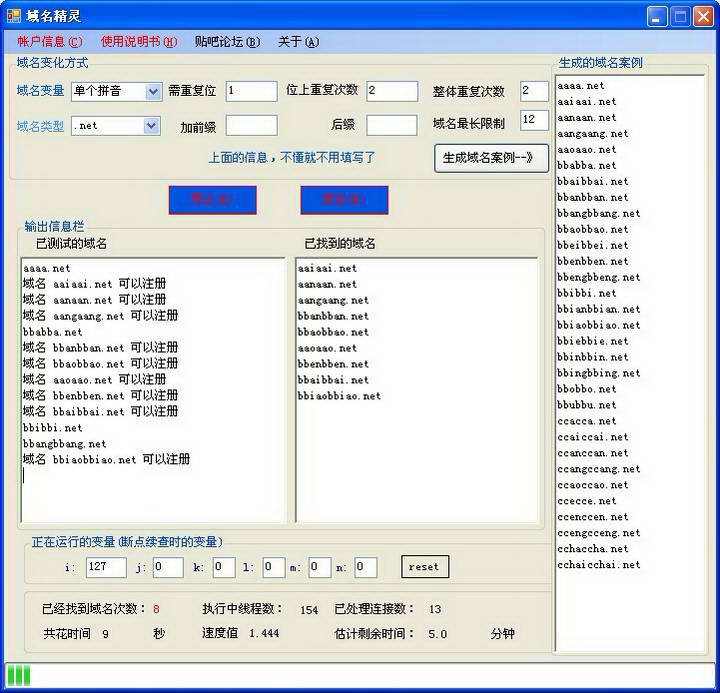This screenshot has width=720, height=693.
Task: Select ccecce.net in generated domain list
Action: tap(586, 501)
